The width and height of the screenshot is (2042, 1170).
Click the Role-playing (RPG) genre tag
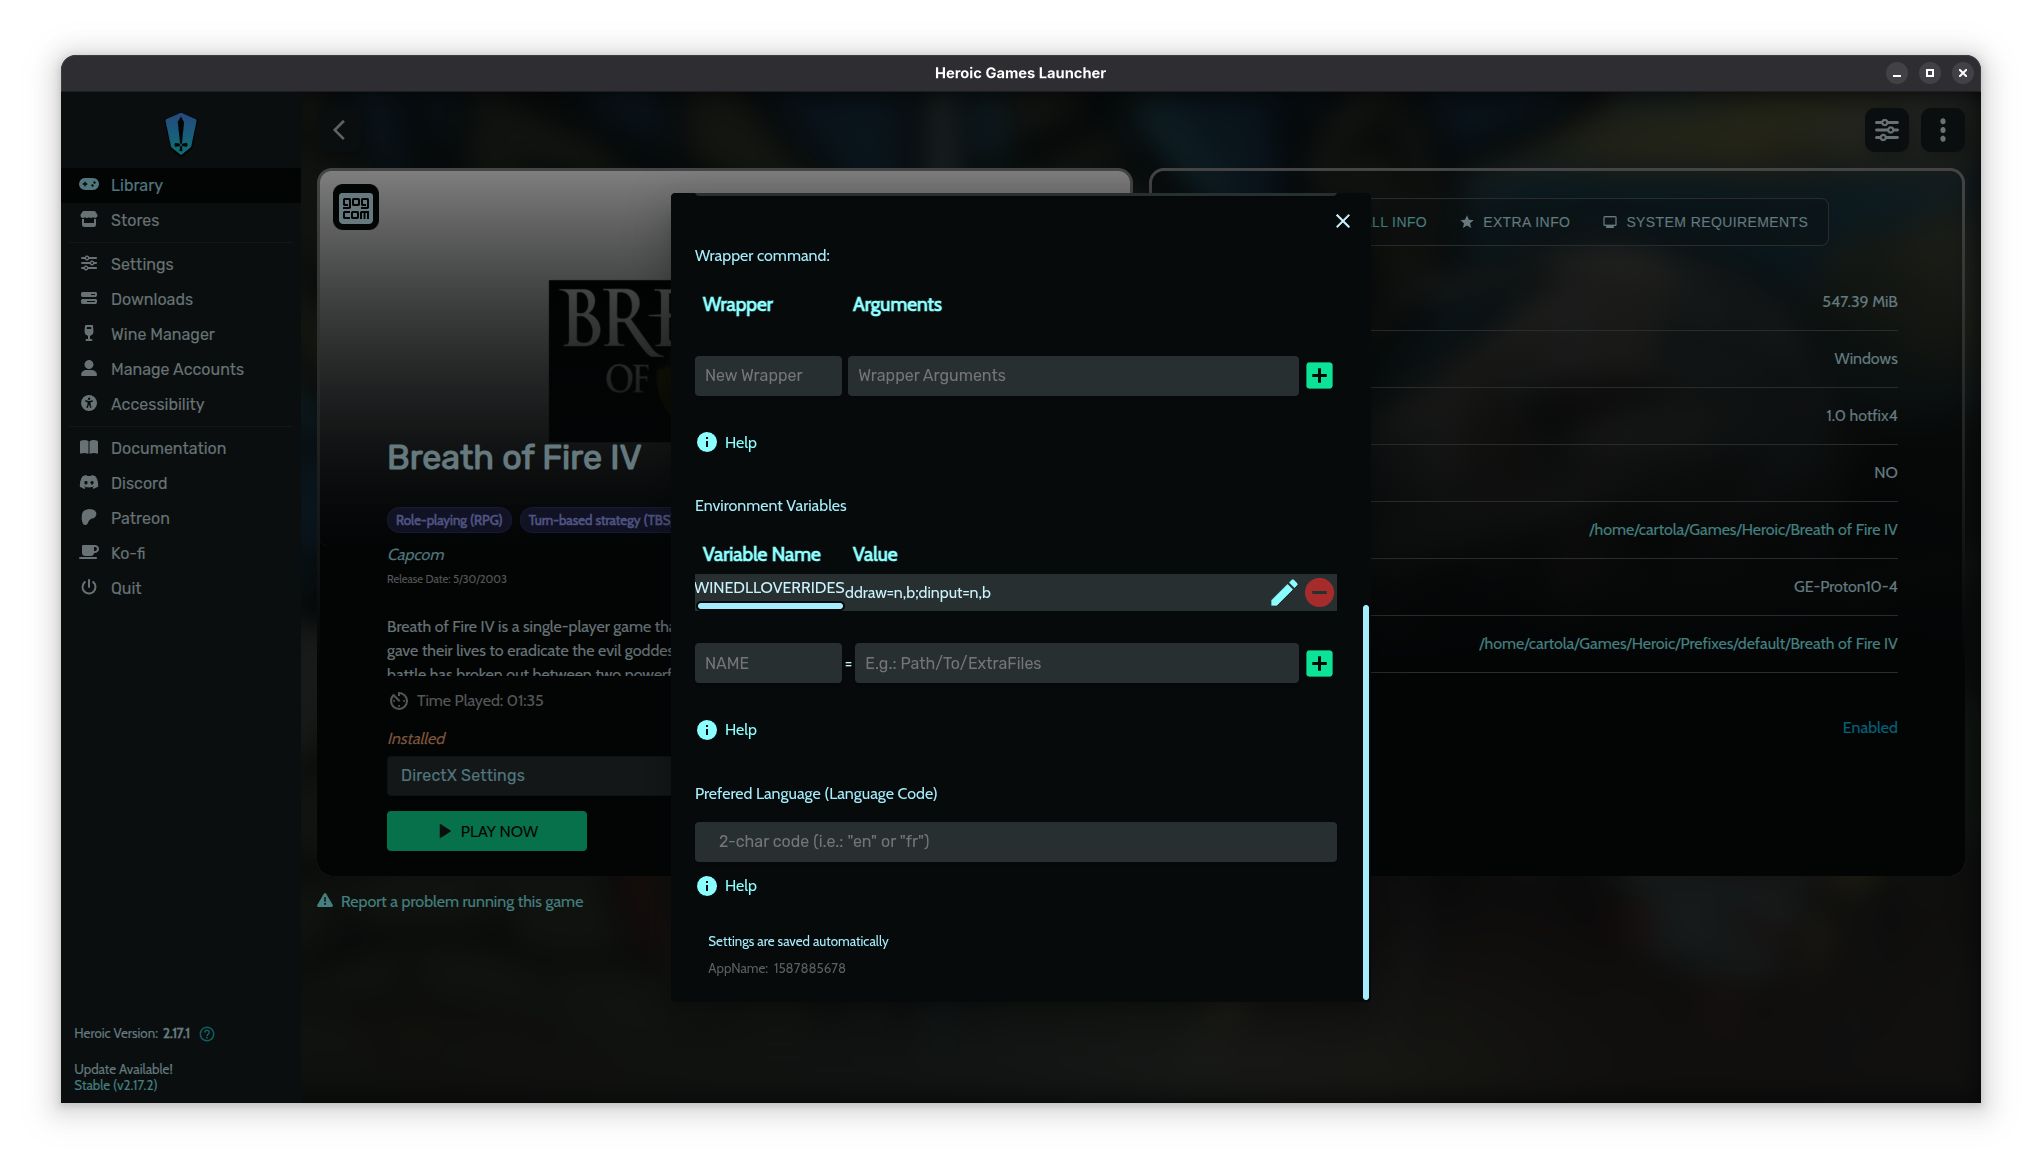coord(449,520)
